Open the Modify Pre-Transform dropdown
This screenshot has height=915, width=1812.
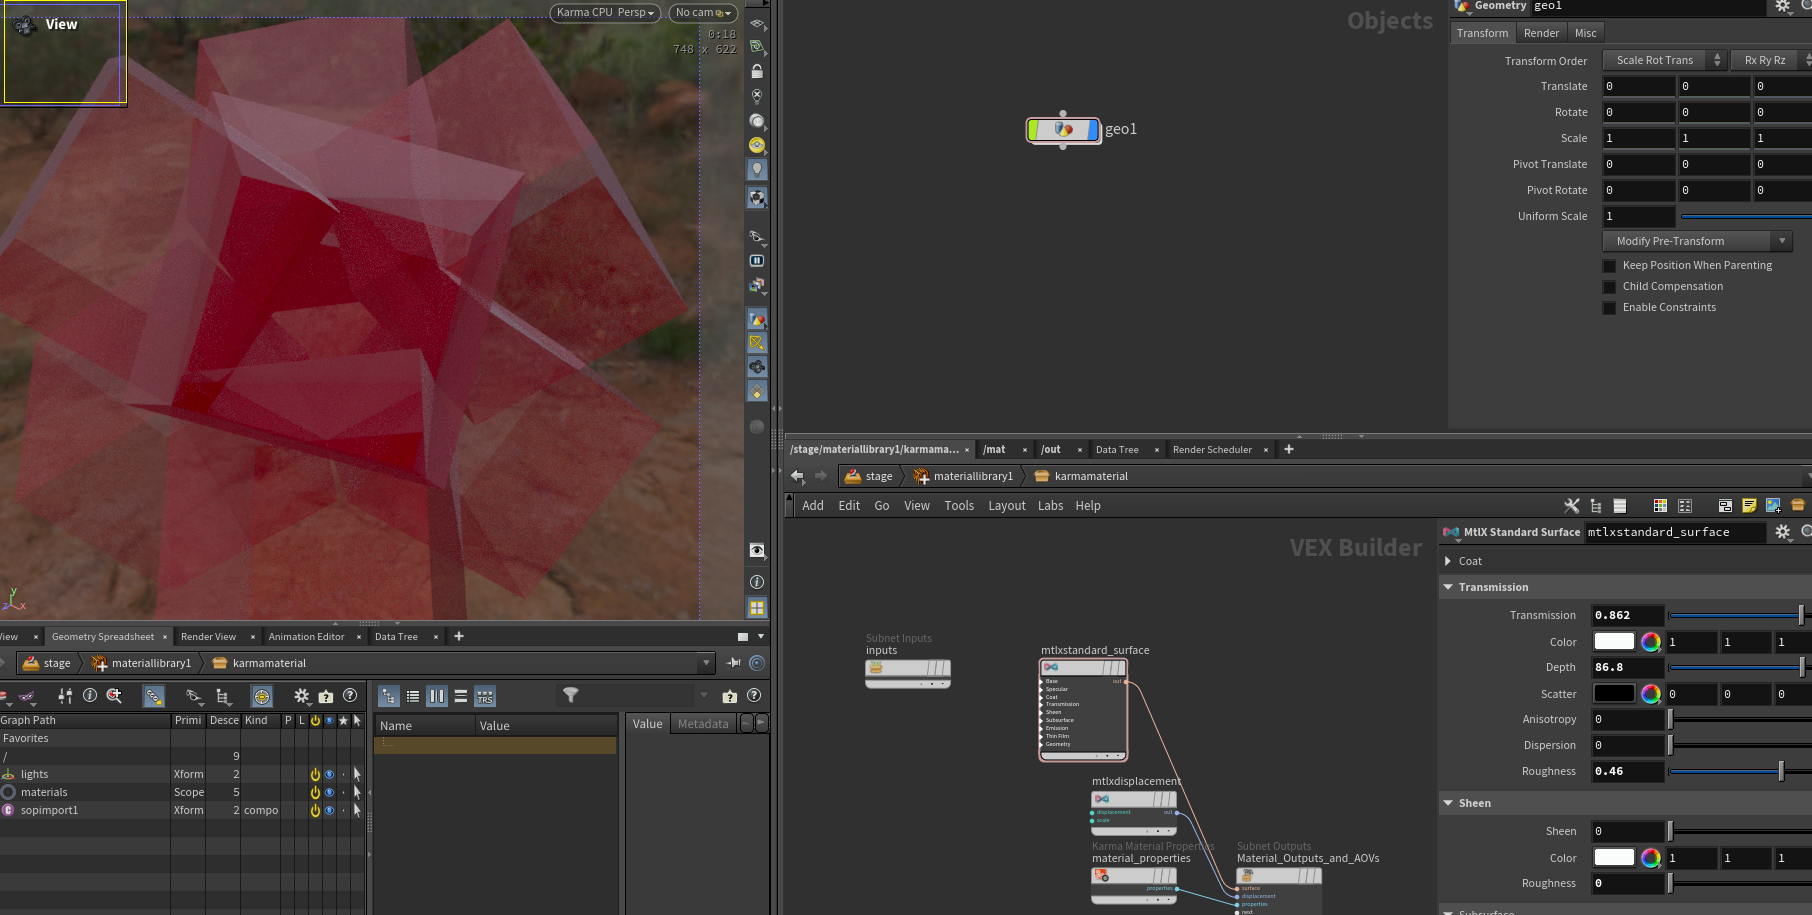1697,241
